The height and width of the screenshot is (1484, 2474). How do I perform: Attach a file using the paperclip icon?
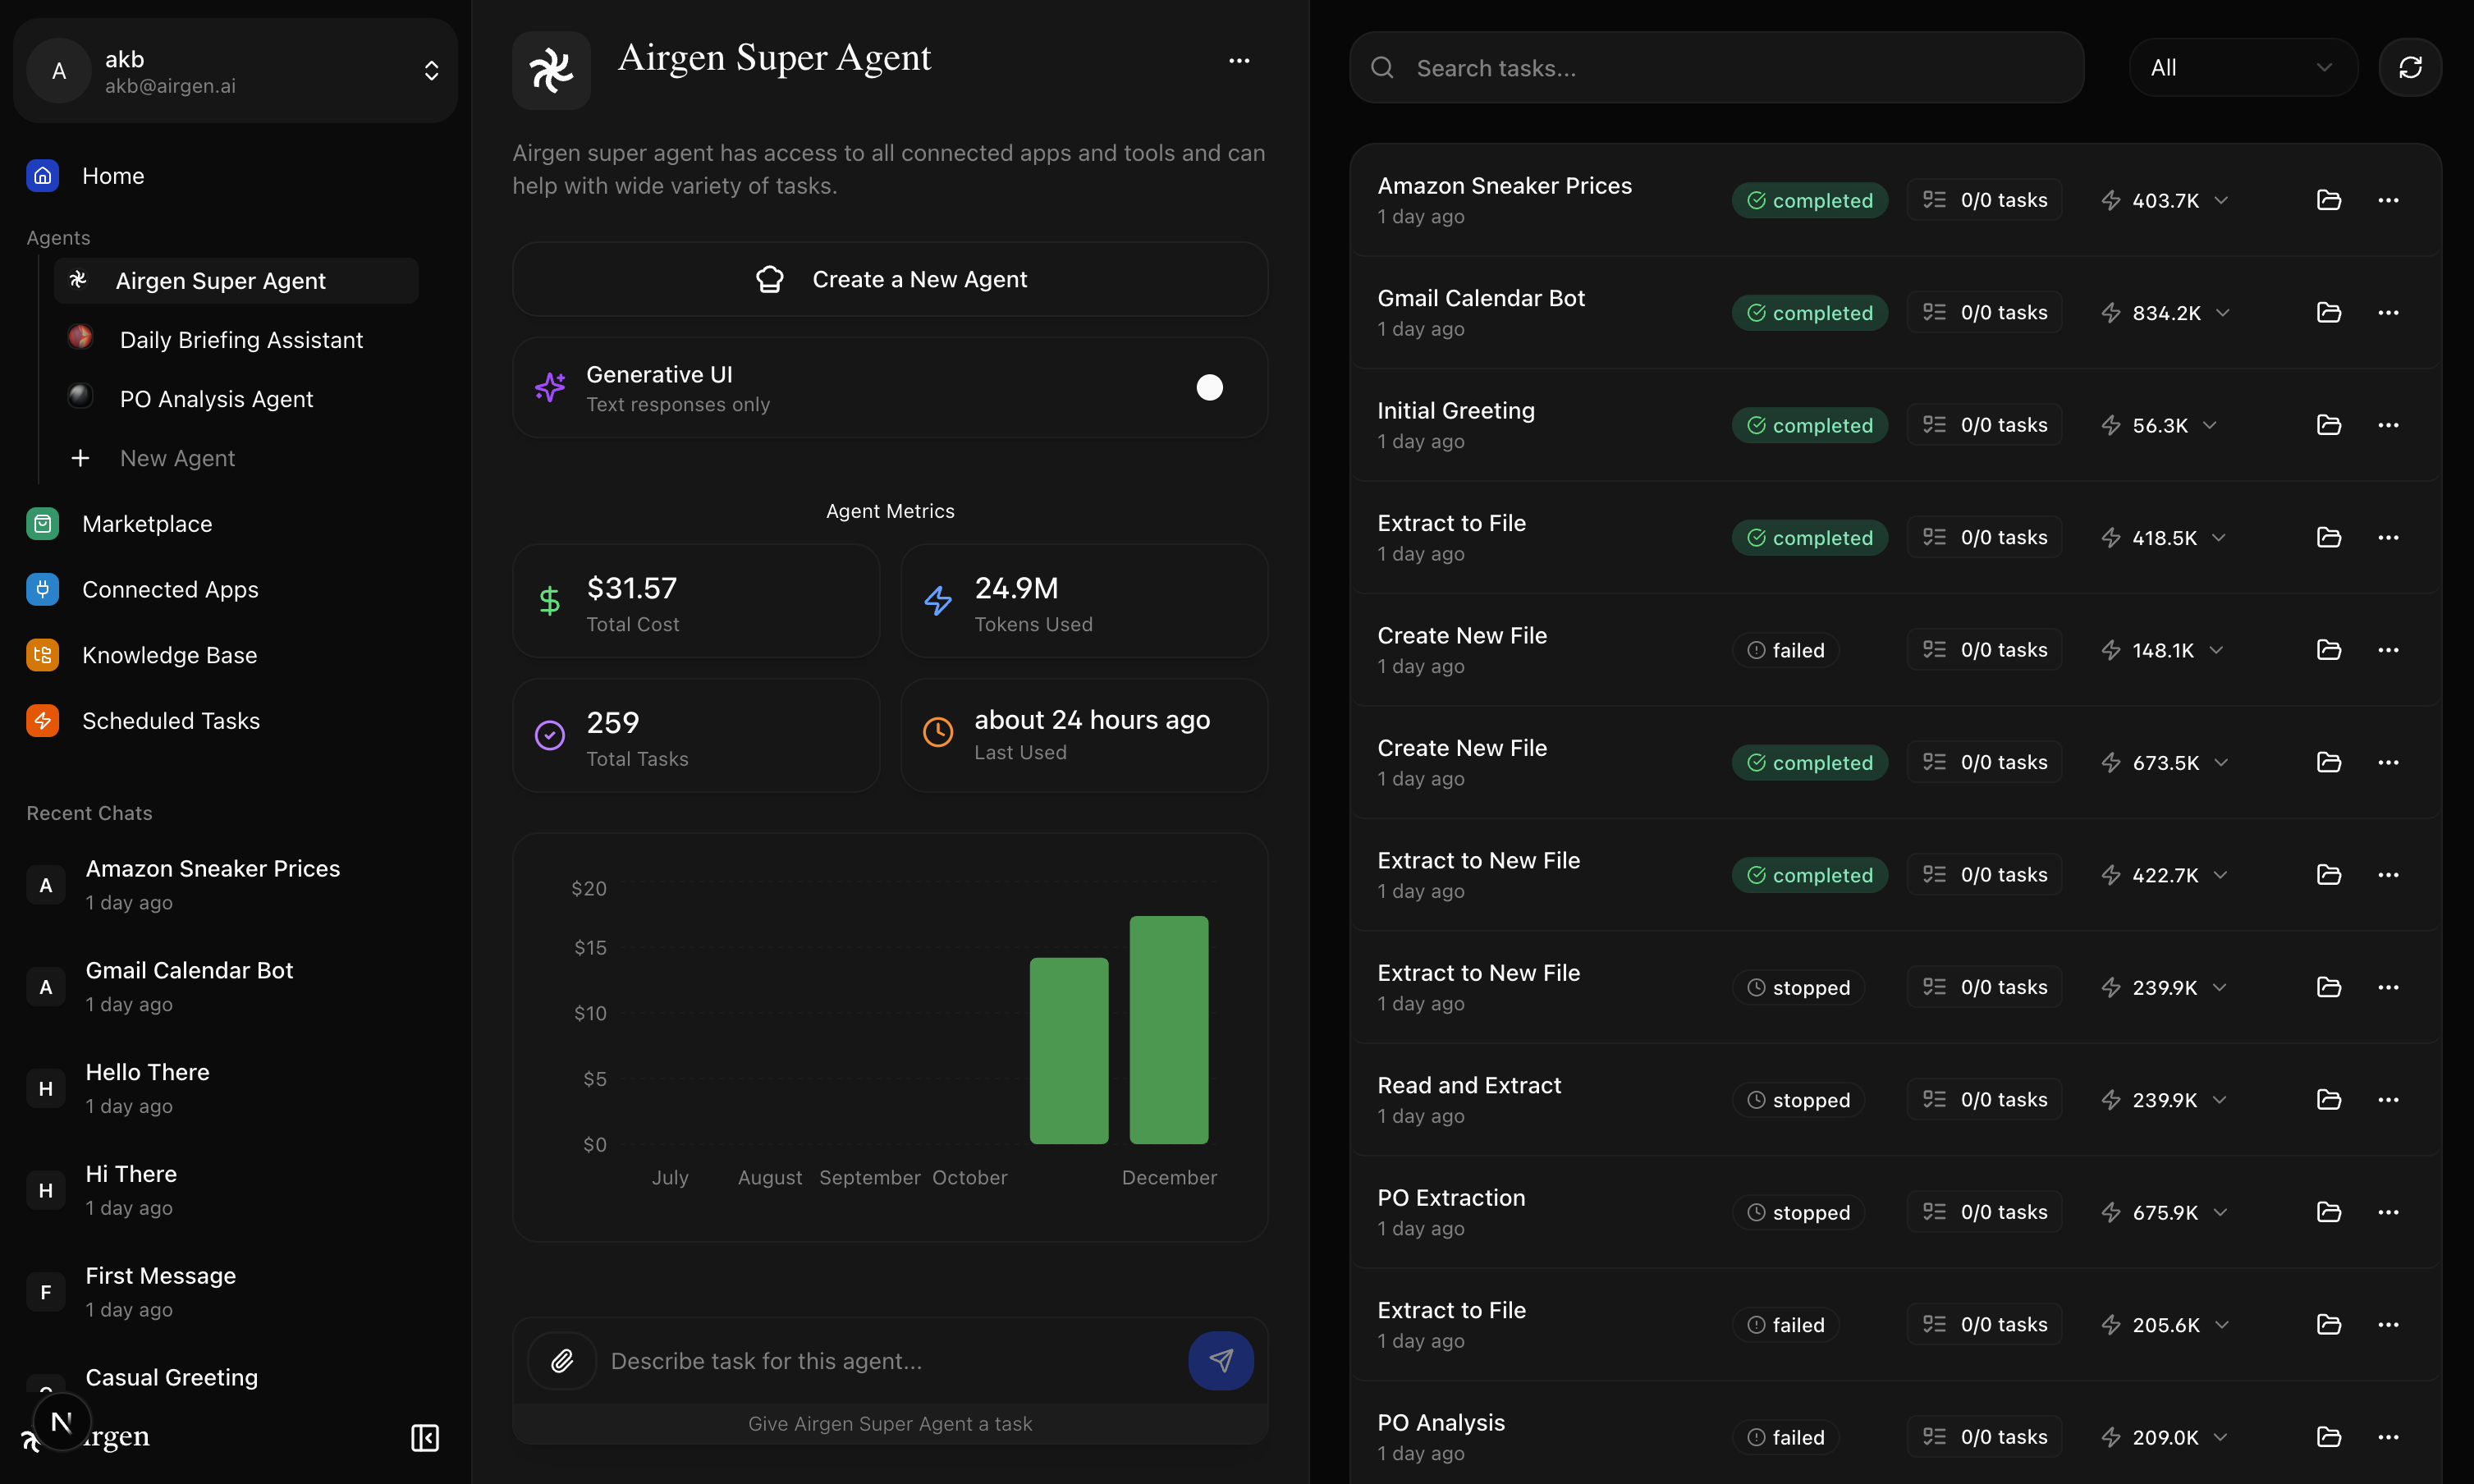pyautogui.click(x=562, y=1361)
